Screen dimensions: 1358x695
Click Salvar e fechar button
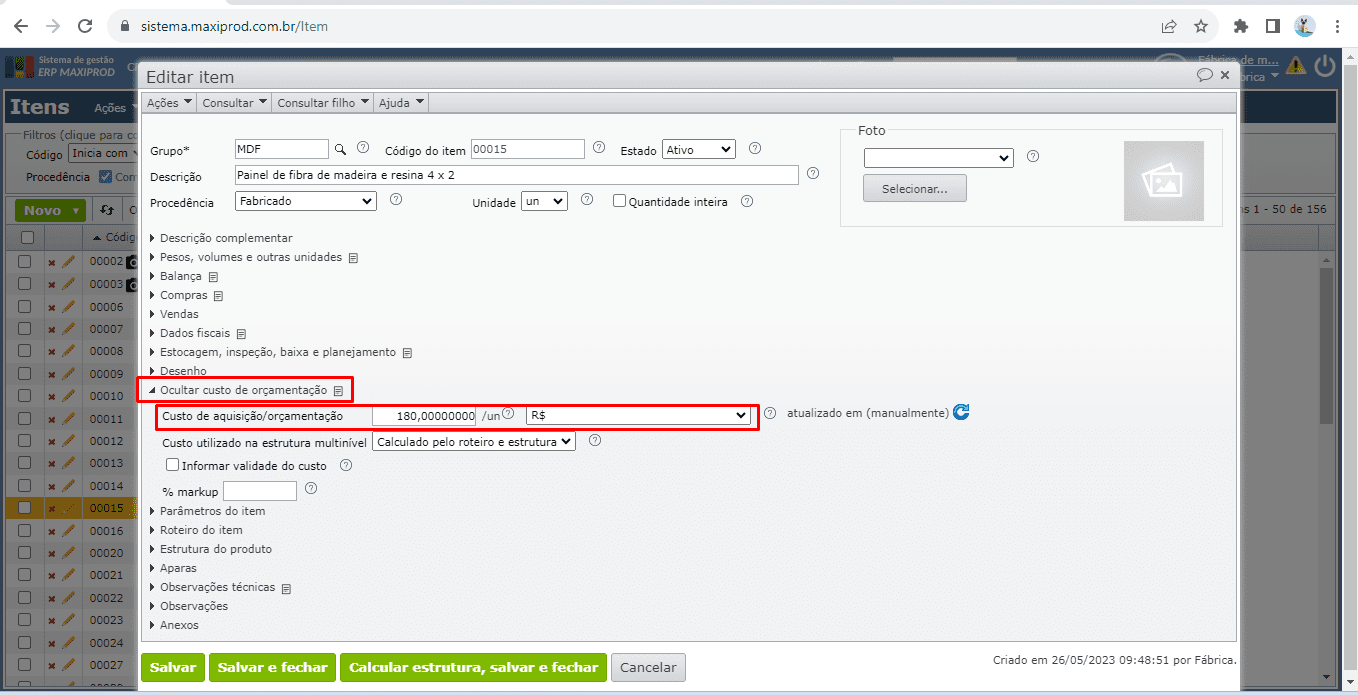click(x=273, y=668)
